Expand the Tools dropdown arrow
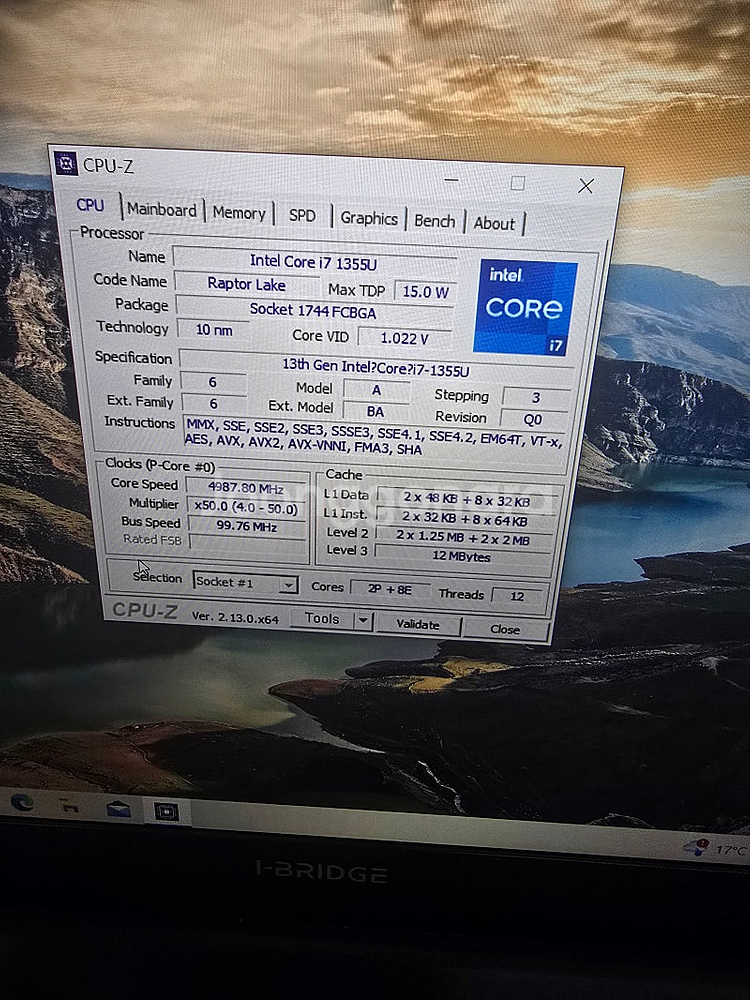Image resolution: width=750 pixels, height=1000 pixels. coord(363,620)
